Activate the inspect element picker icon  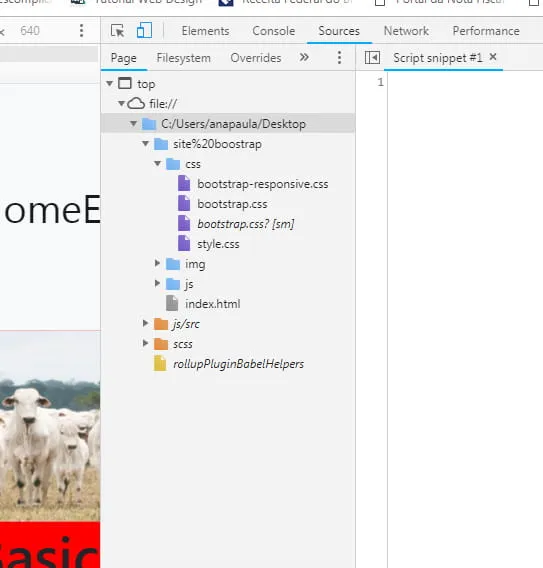pyautogui.click(x=117, y=31)
